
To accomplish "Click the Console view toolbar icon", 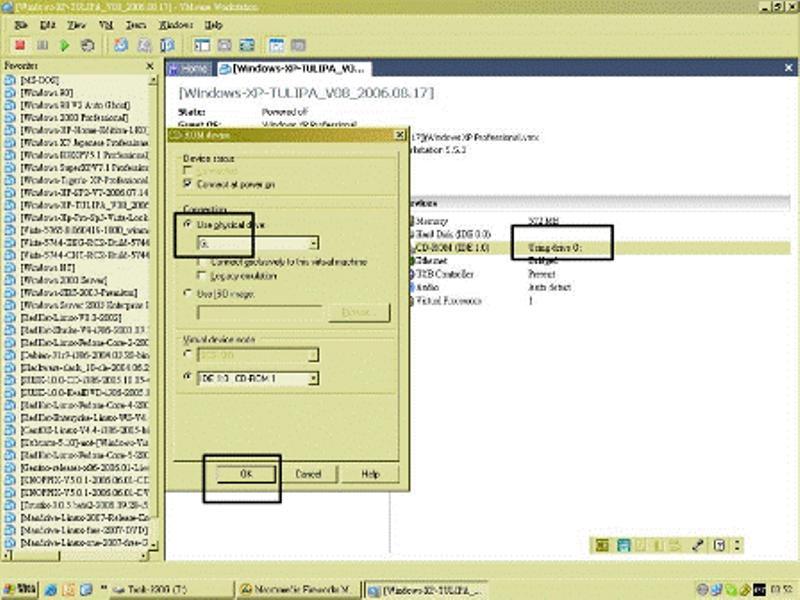I will (298, 45).
